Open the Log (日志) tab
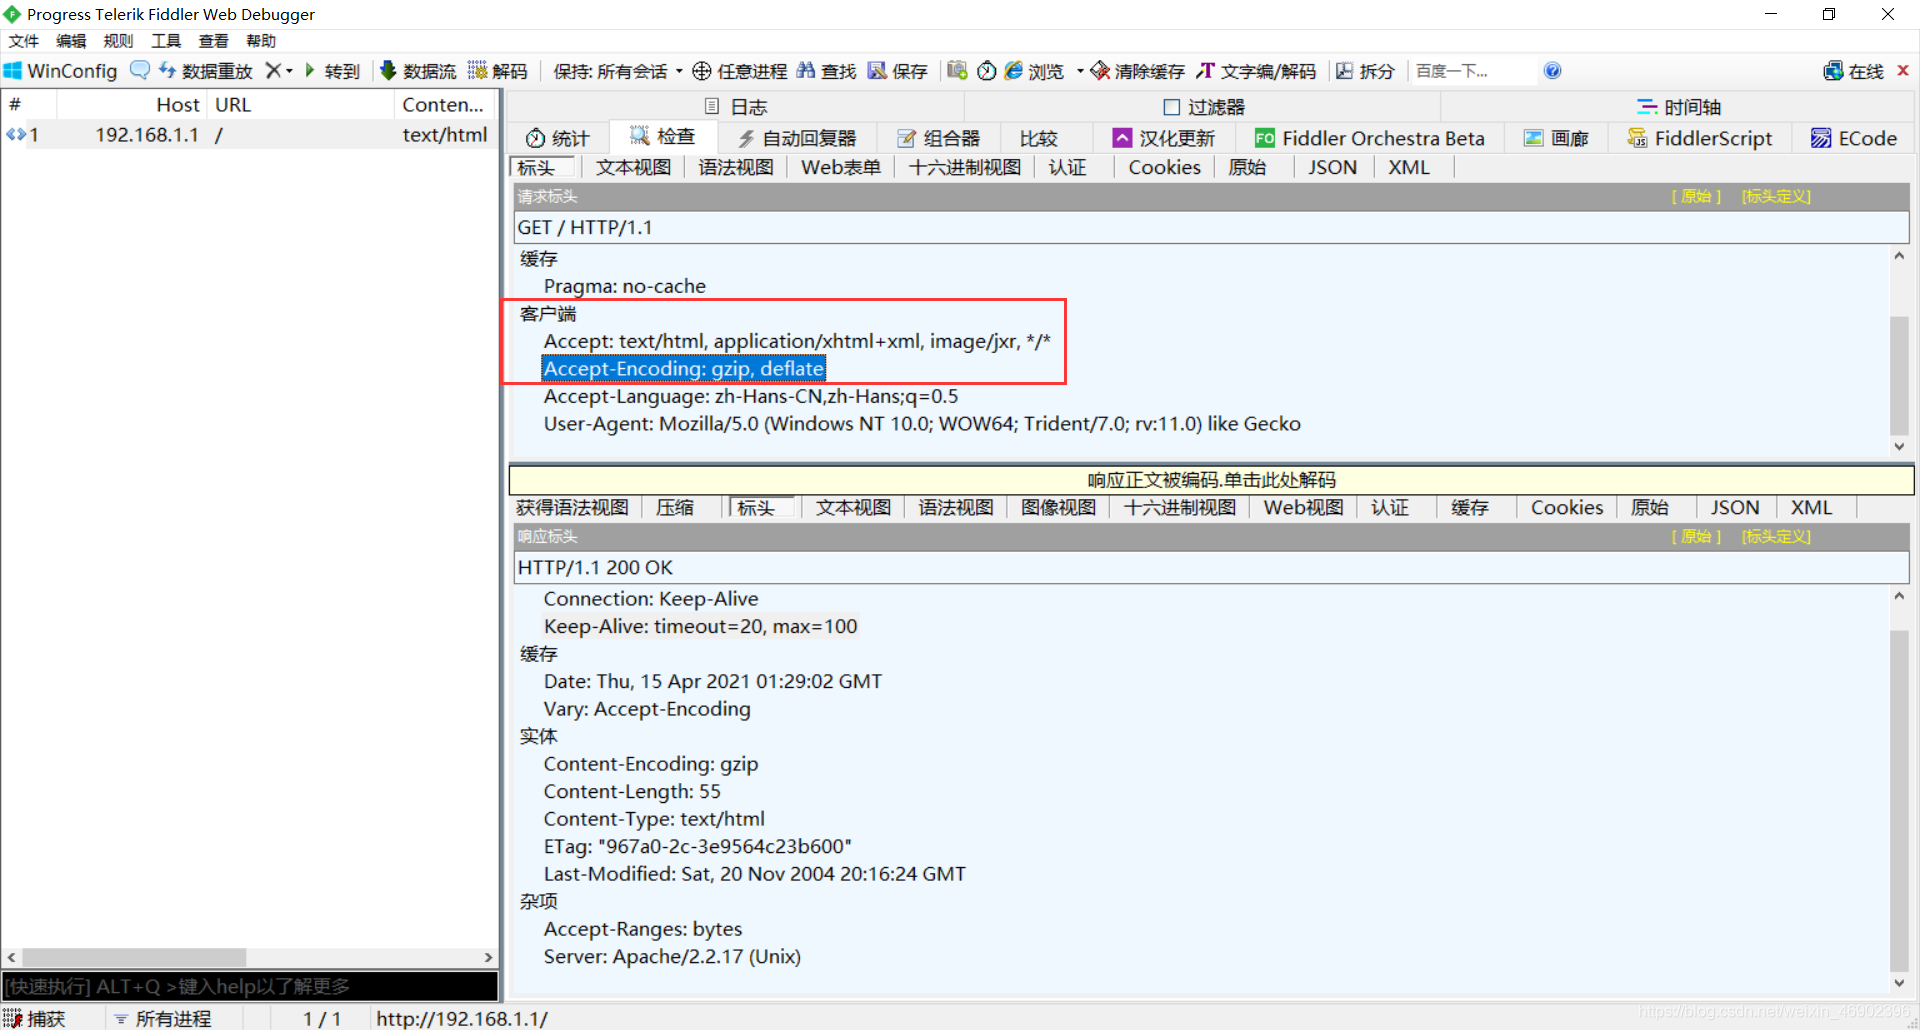This screenshot has width=1920, height=1030. [736, 107]
